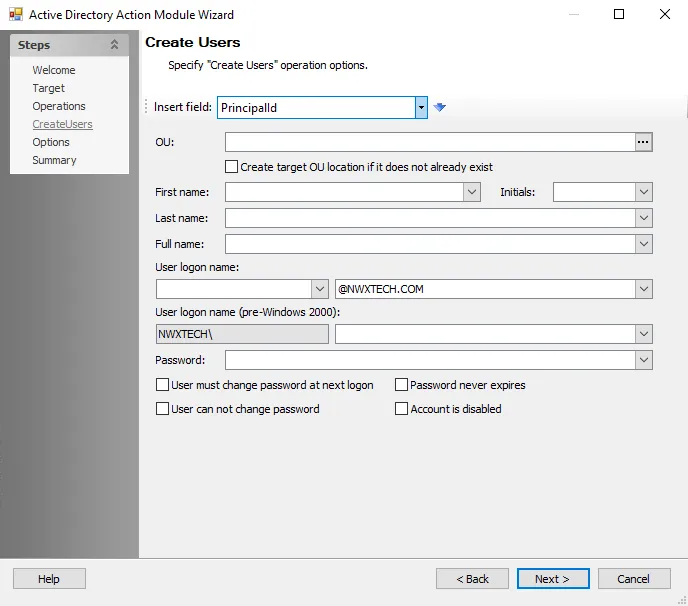Check User can not change password

(162, 409)
